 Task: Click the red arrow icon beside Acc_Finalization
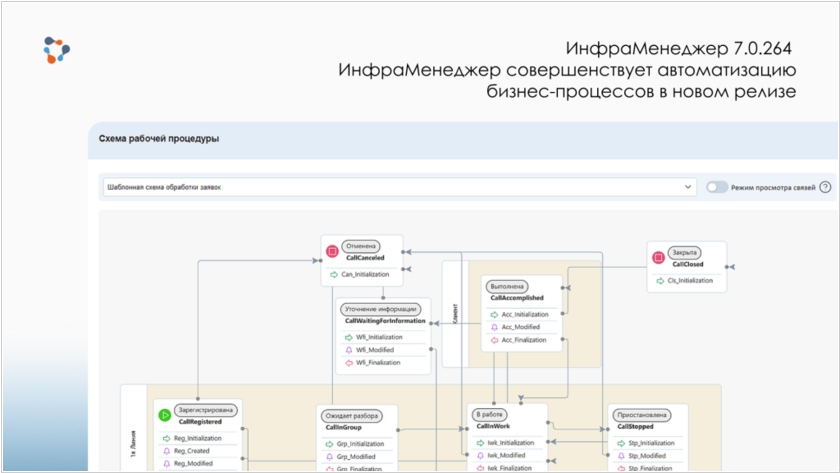(493, 340)
